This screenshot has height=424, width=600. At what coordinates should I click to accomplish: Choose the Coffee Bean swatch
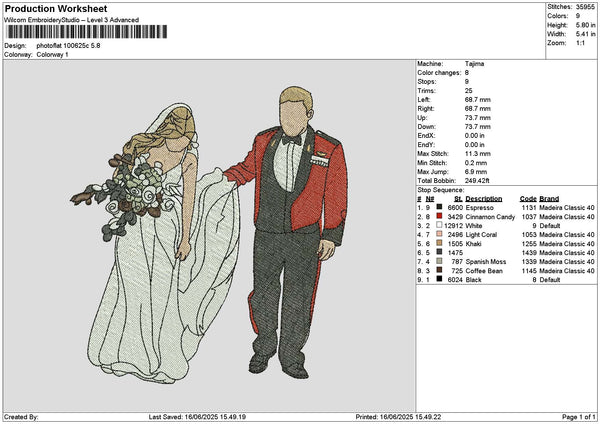point(439,270)
